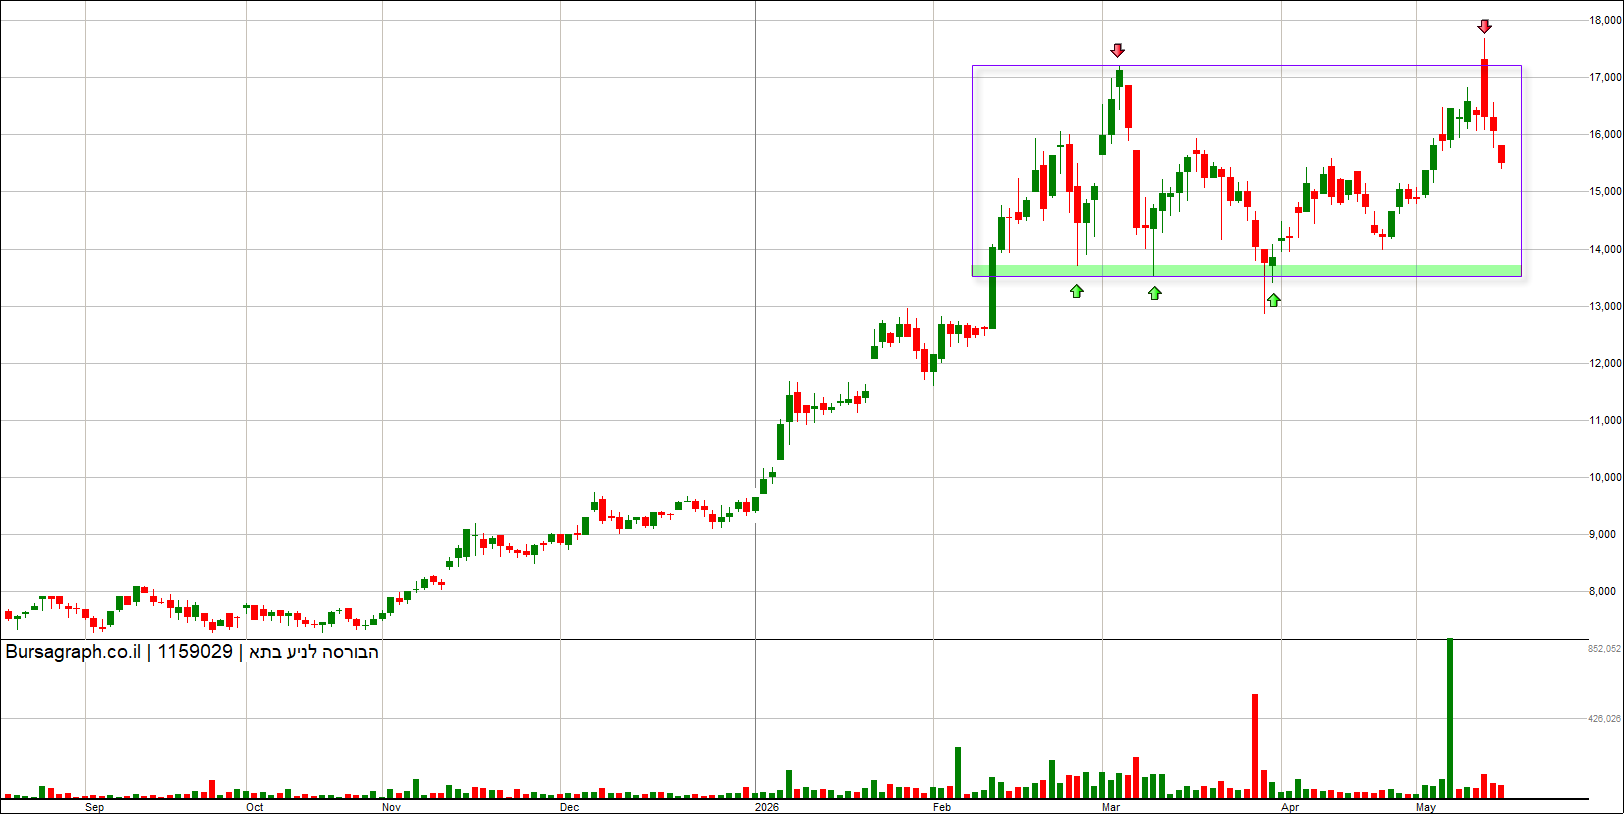Screen dimensions: 1624x814
Task: Click the 18,000 price axis label
Action: click(x=1605, y=20)
